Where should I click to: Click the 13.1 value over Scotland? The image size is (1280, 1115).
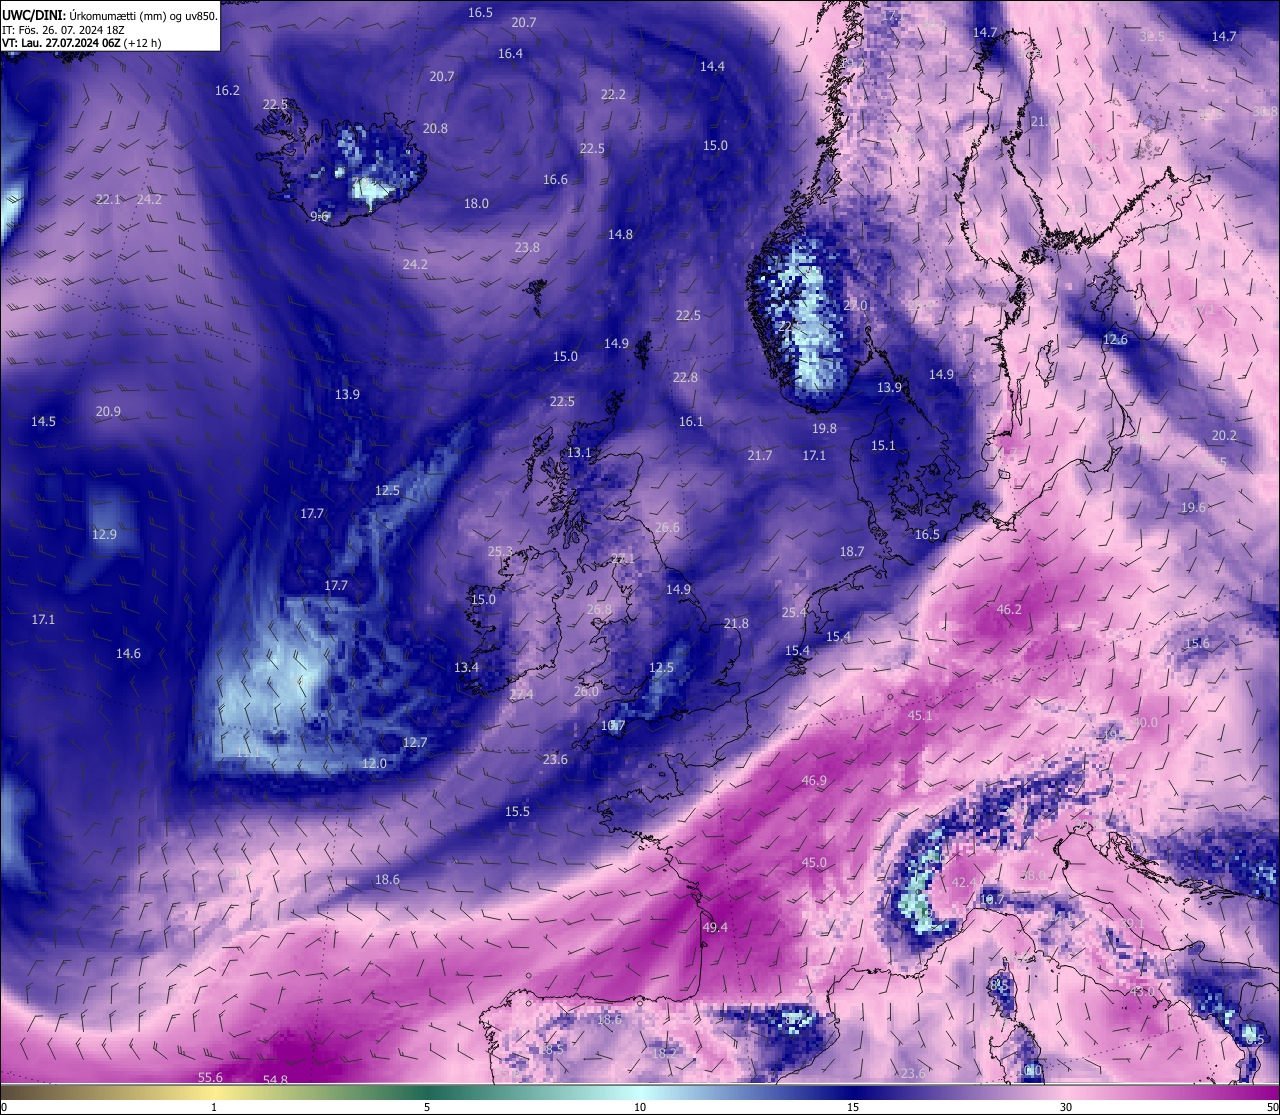coord(579,453)
